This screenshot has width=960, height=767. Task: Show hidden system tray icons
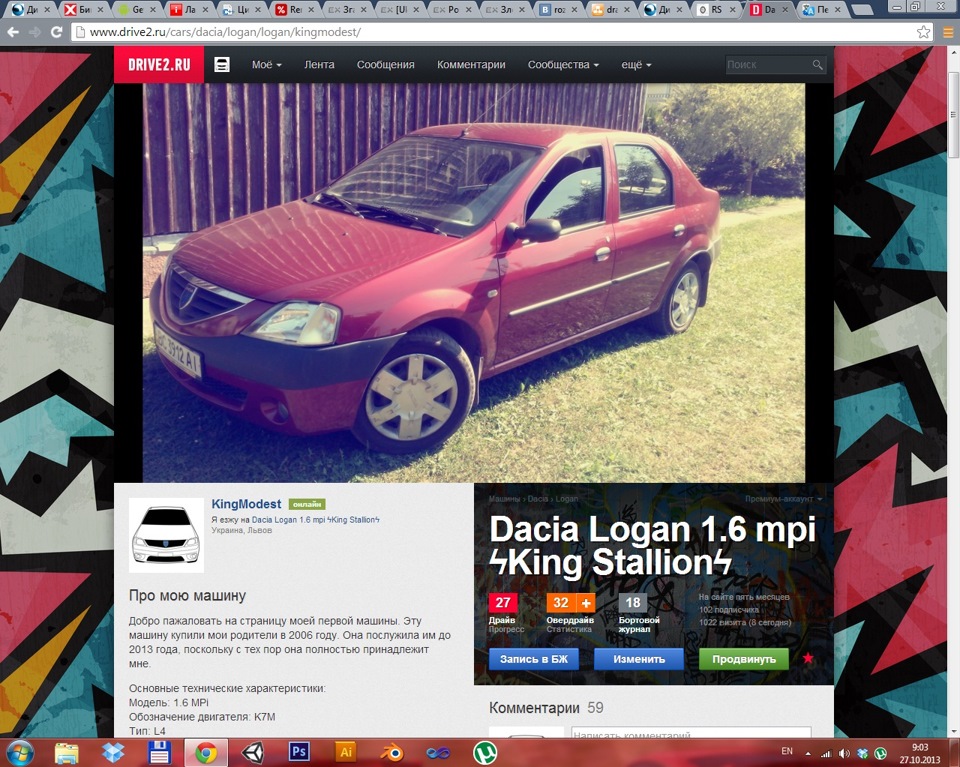[x=808, y=754]
